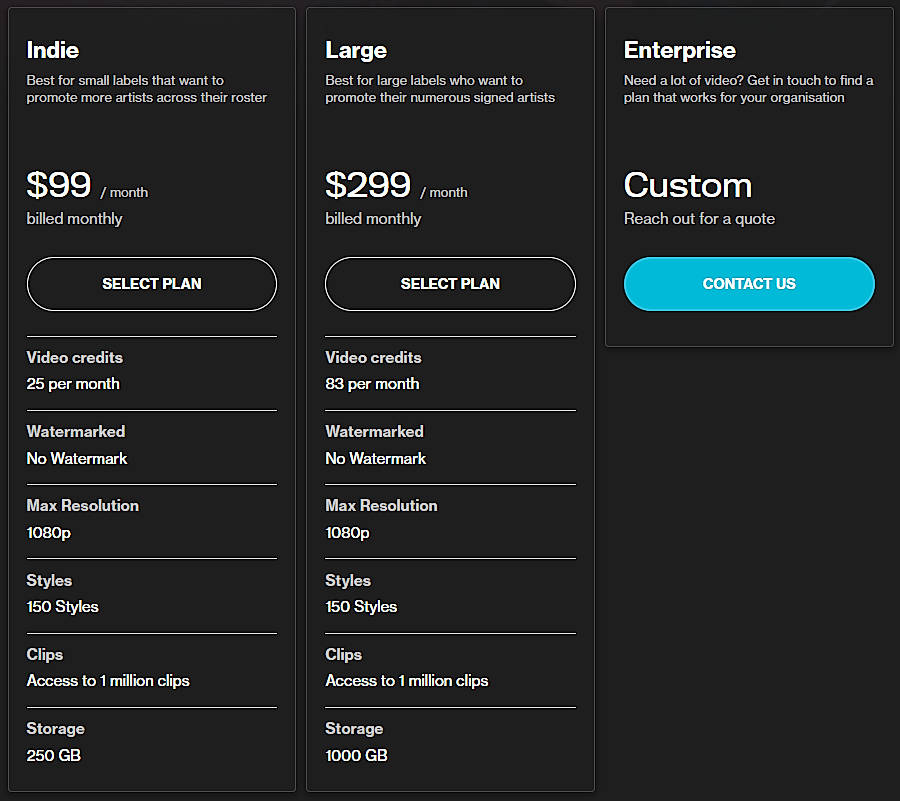Click 'No Watermark' in the Indie plan

coord(77,458)
